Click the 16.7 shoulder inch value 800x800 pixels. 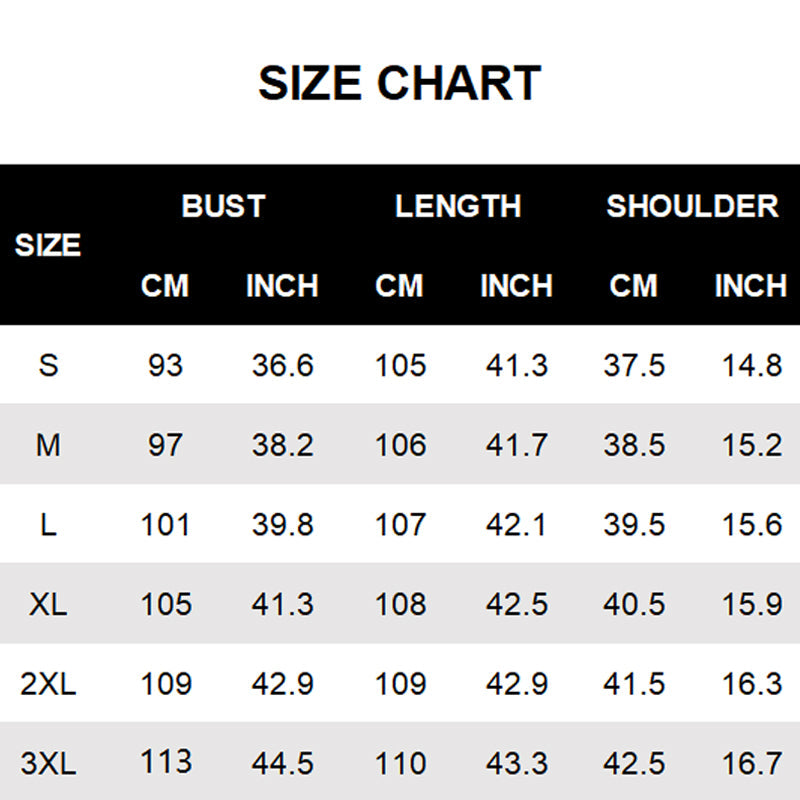point(751,764)
